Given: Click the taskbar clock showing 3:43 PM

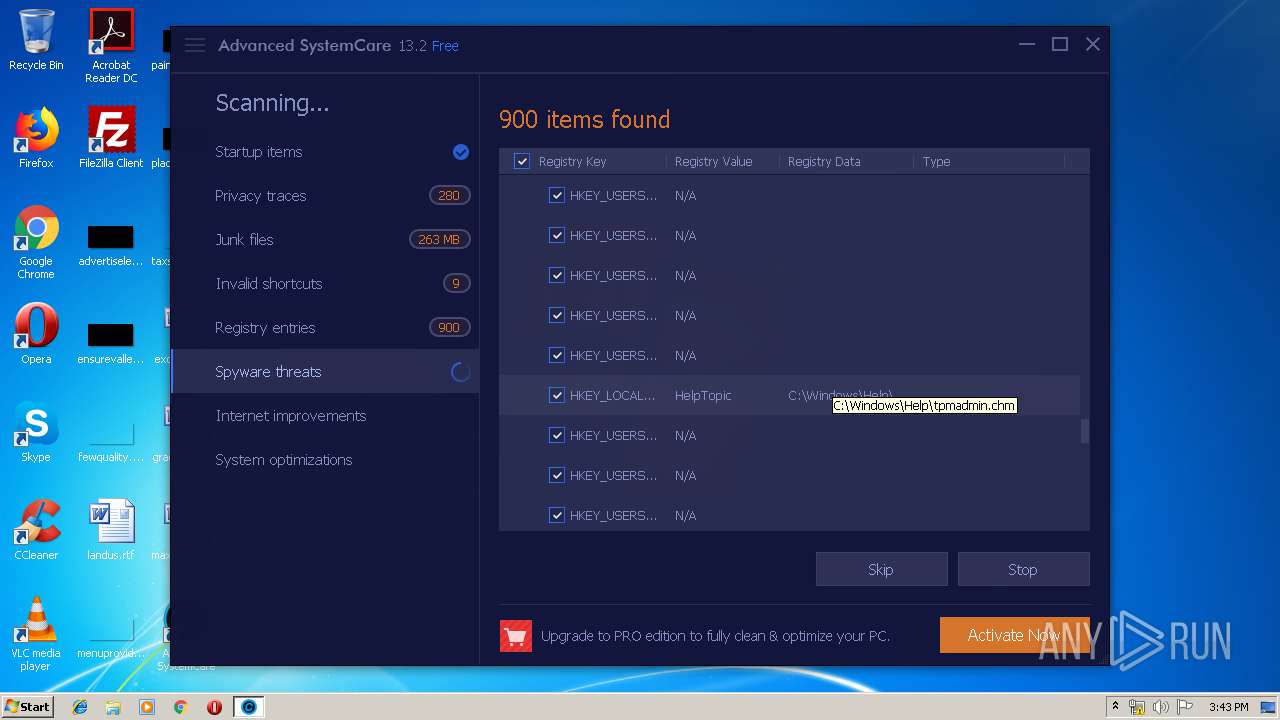Looking at the screenshot, I should point(1228,707).
